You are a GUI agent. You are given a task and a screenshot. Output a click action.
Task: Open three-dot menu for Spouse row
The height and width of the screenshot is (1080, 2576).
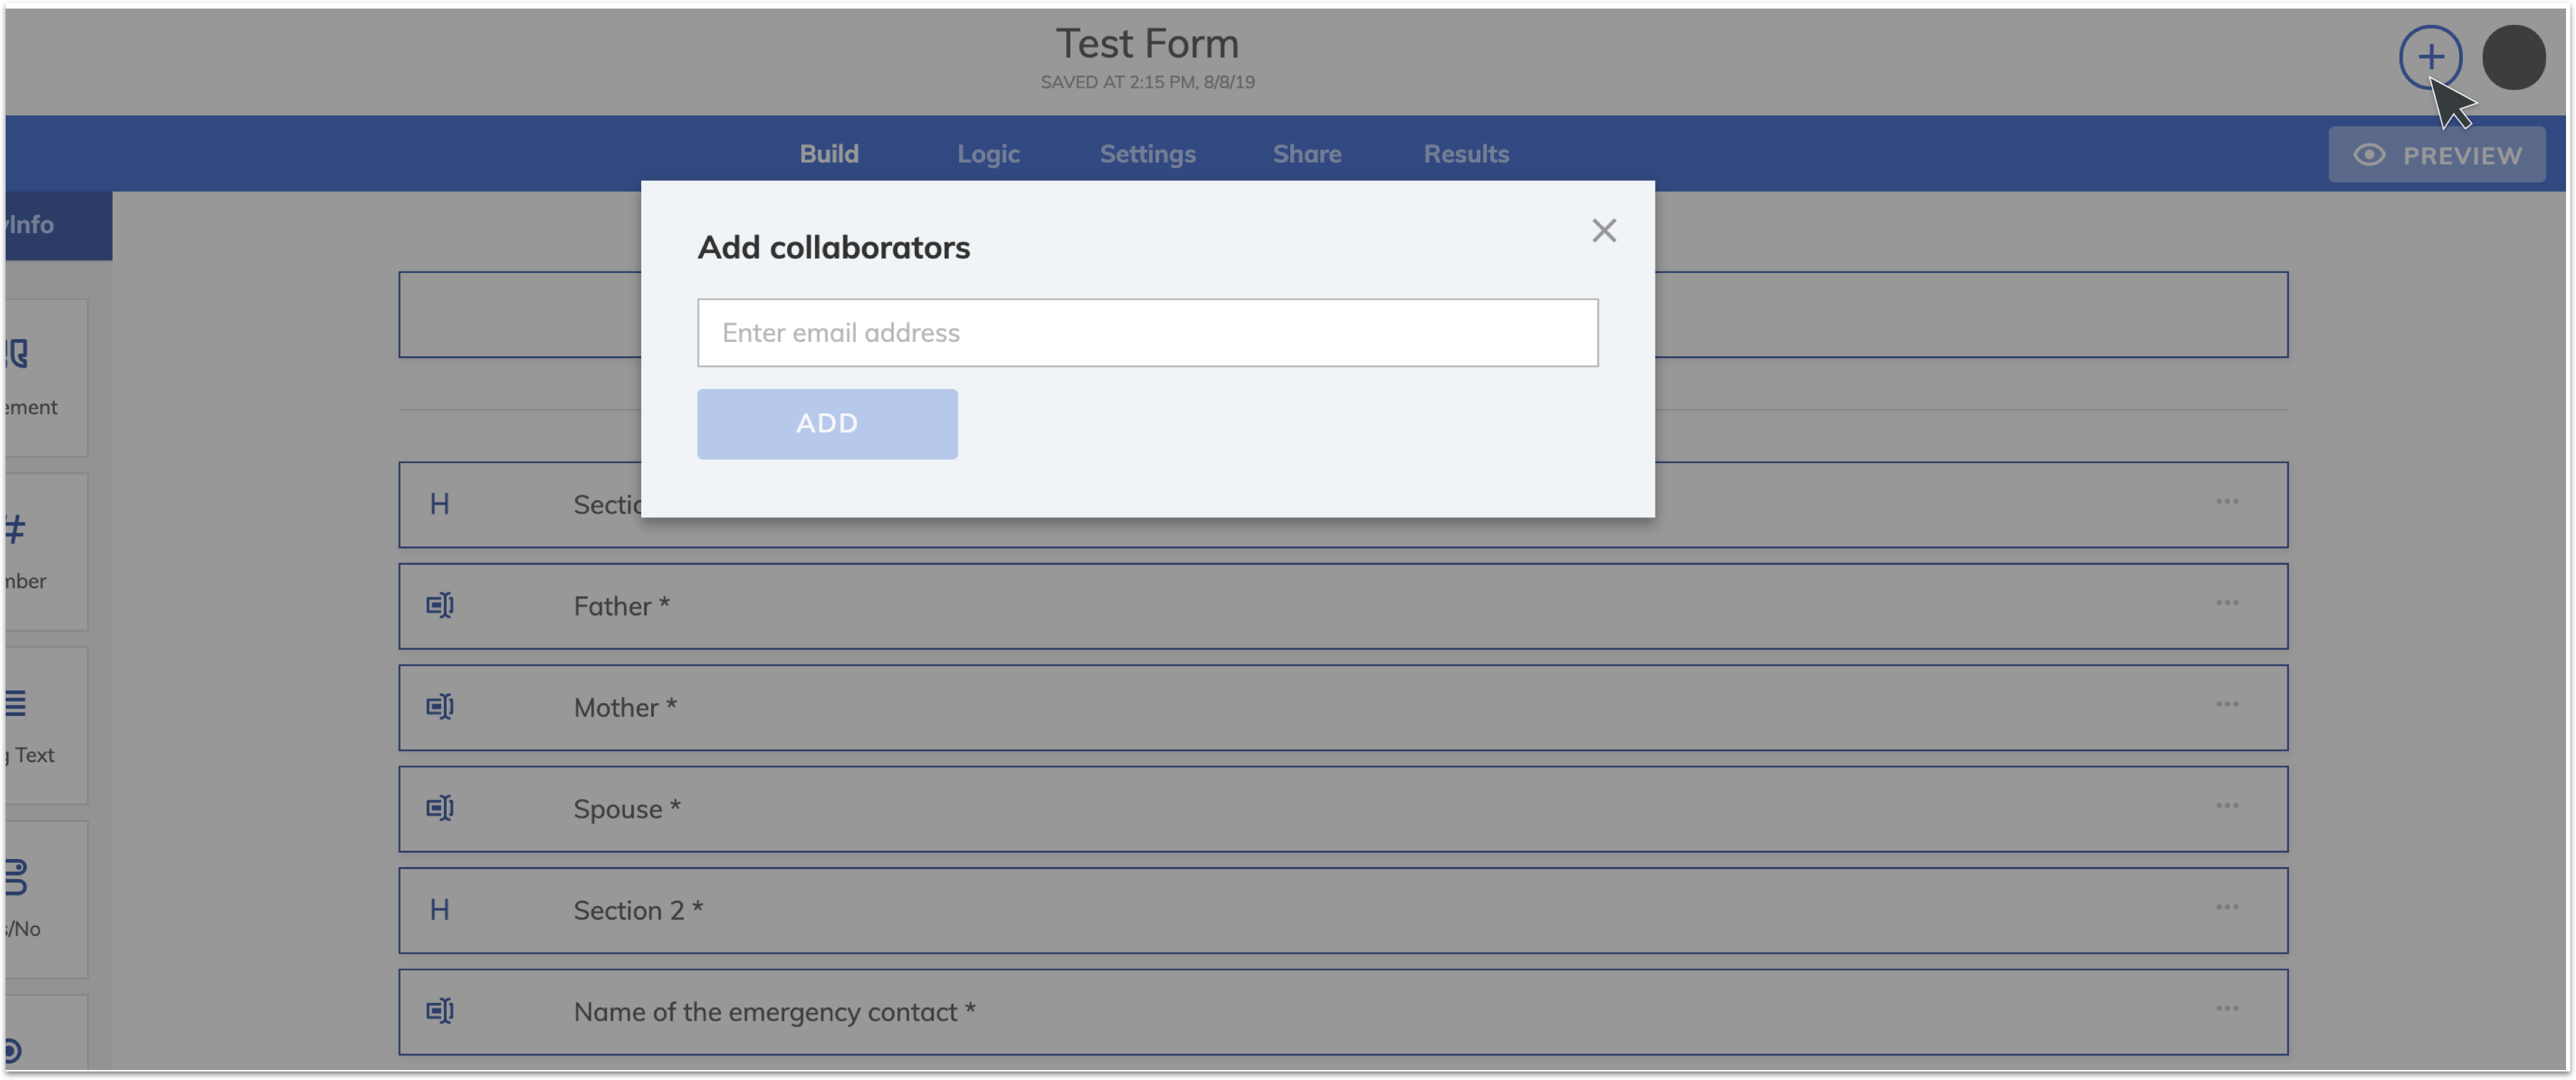pos(2226,806)
